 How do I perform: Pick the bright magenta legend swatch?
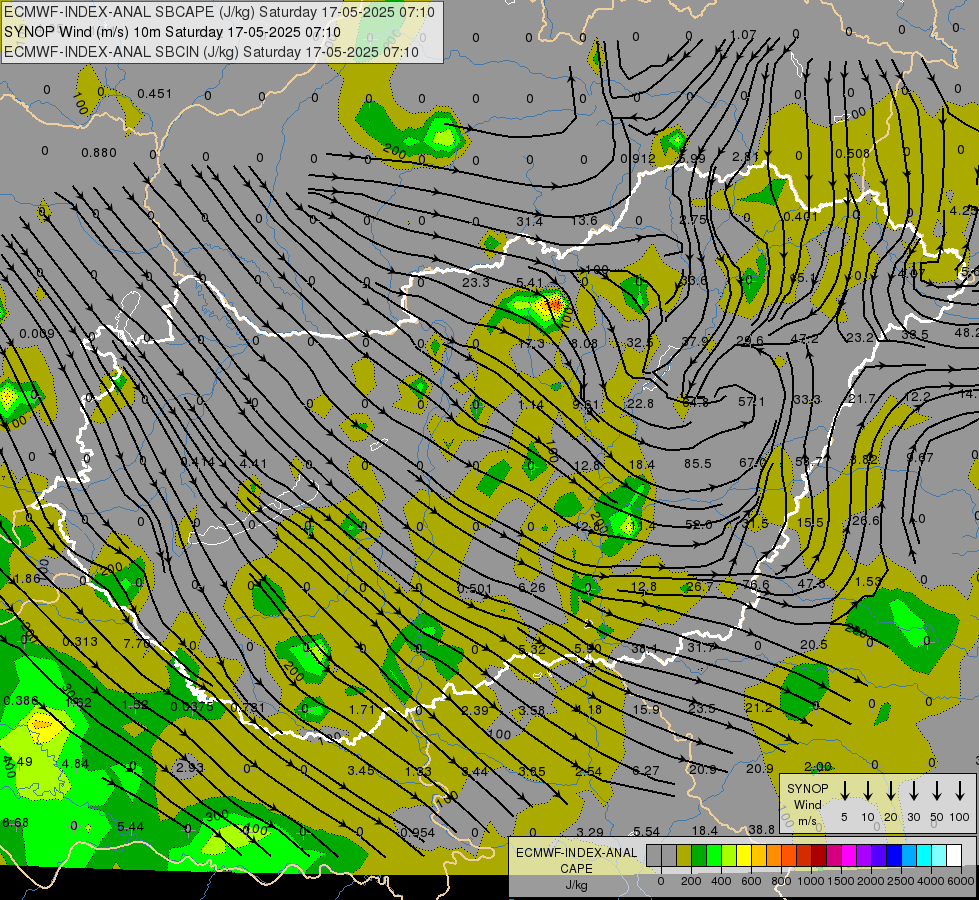coord(849,855)
